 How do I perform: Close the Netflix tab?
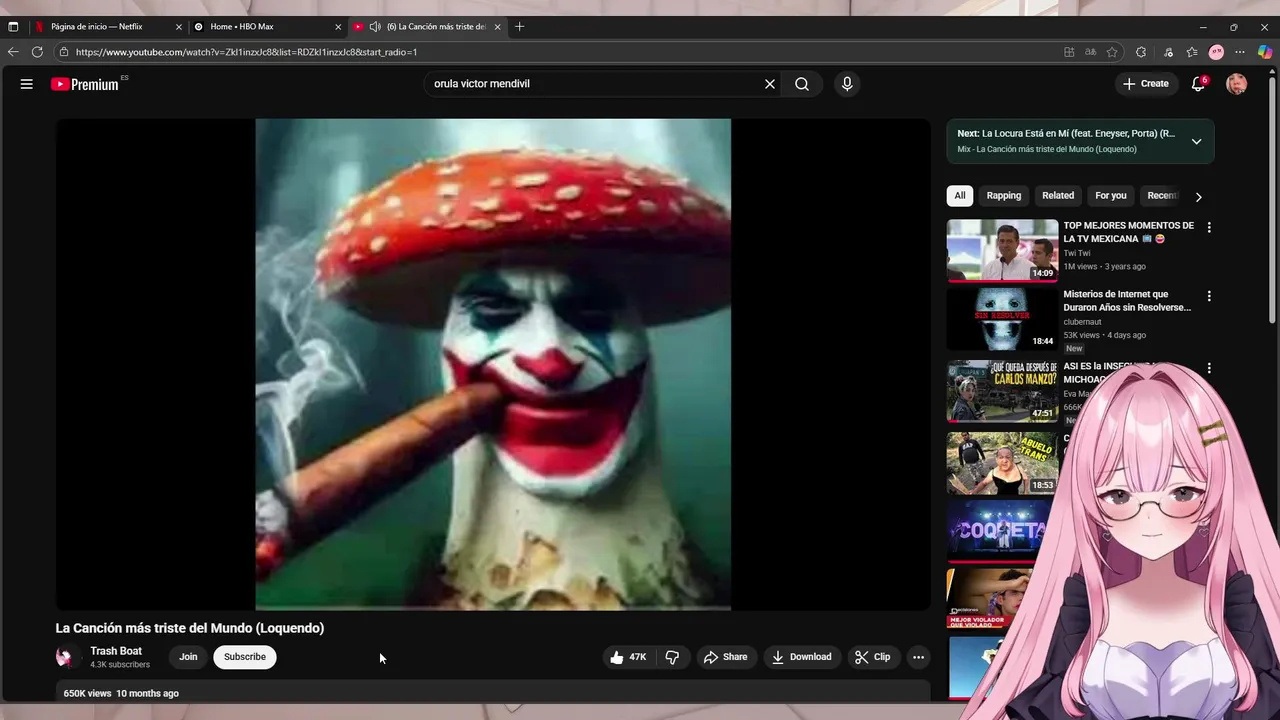(x=179, y=27)
